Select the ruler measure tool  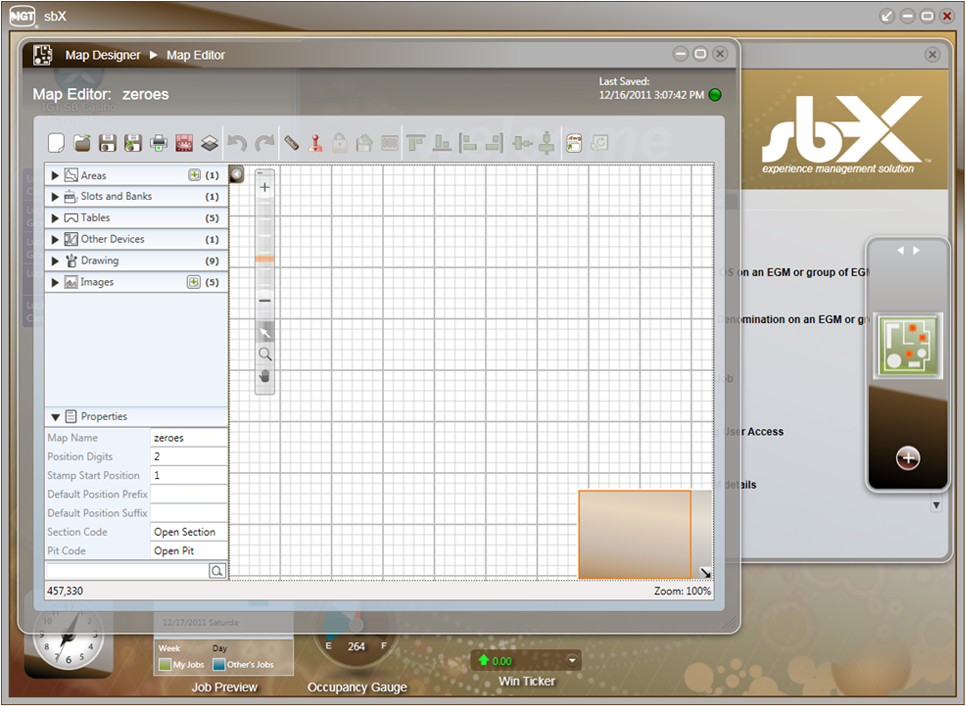tap(291, 144)
